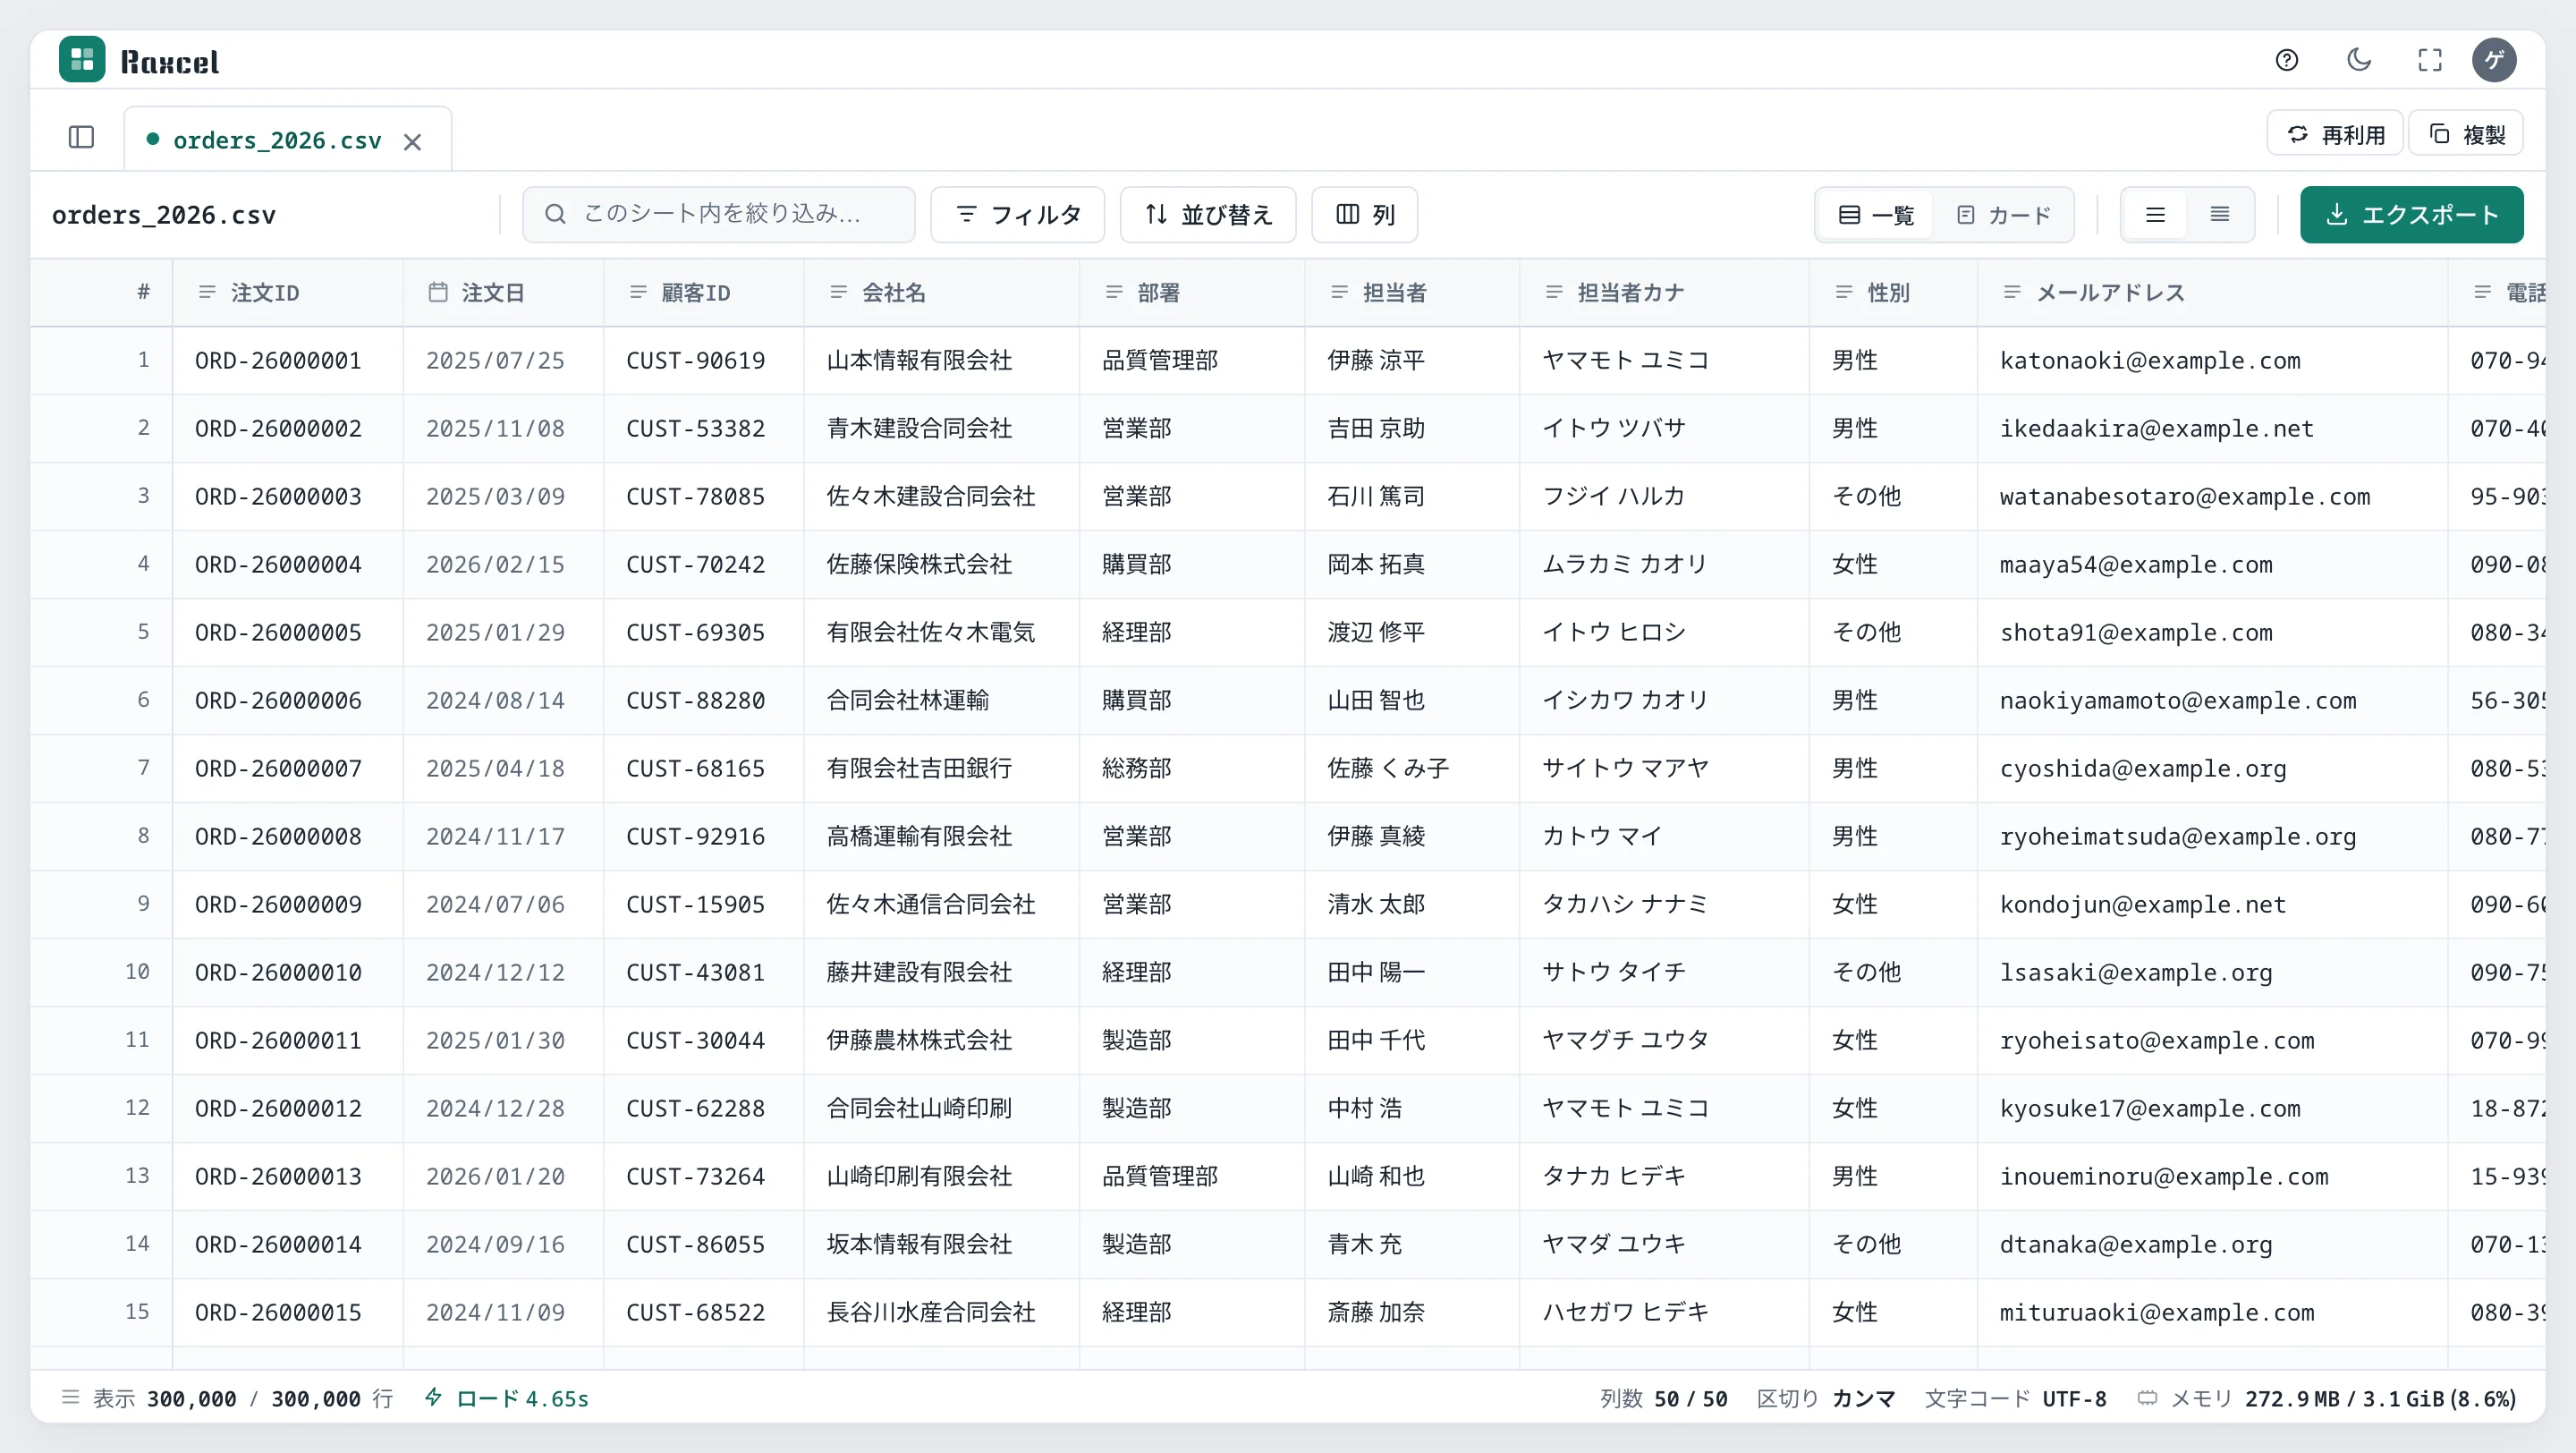
Task: Open the user avatar ゲ menu
Action: pos(2495,60)
